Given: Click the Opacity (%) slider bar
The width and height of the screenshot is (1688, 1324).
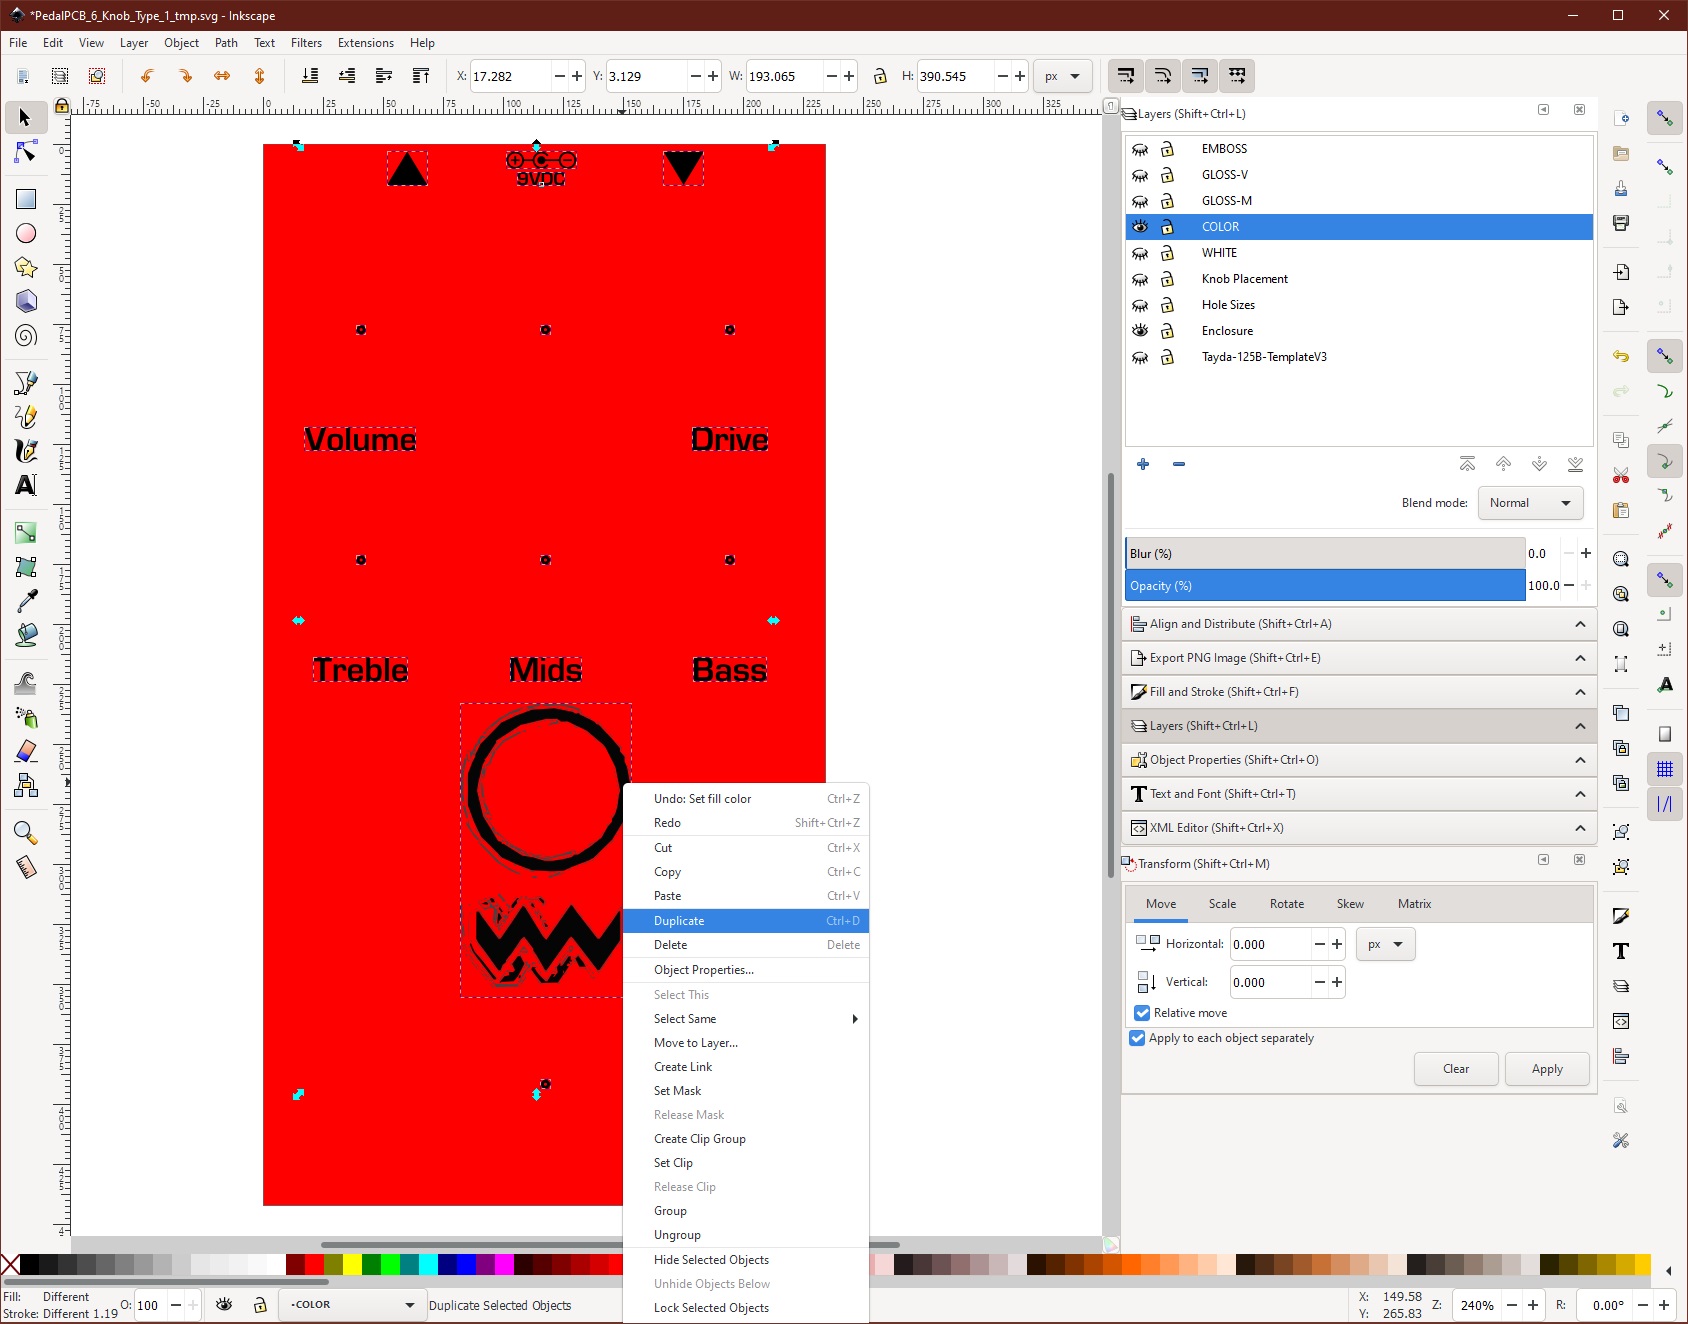Looking at the screenshot, I should [x=1325, y=586].
